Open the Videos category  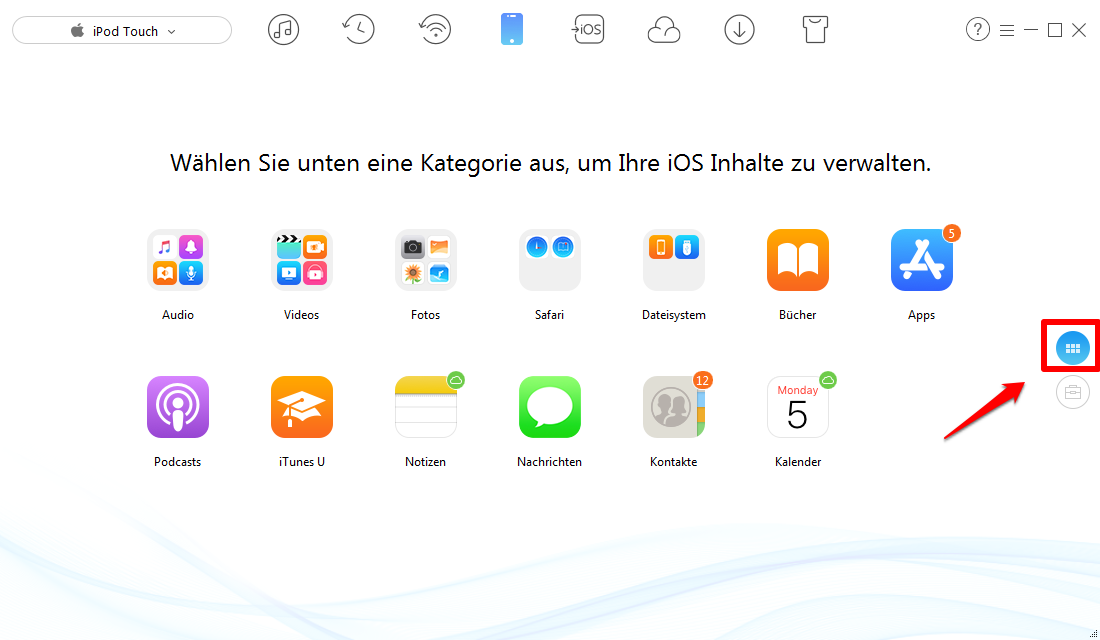302,260
